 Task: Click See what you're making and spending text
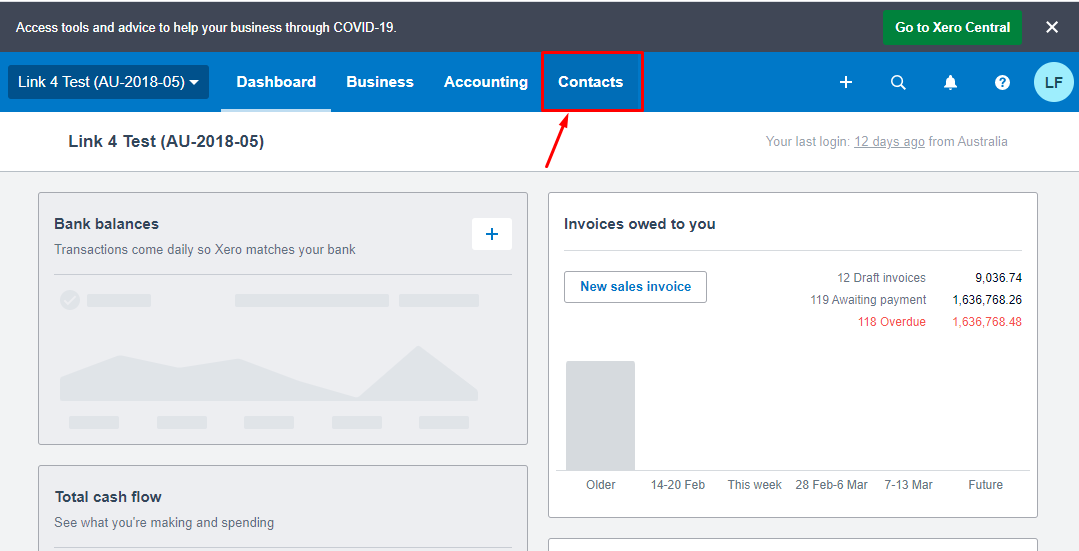(164, 523)
